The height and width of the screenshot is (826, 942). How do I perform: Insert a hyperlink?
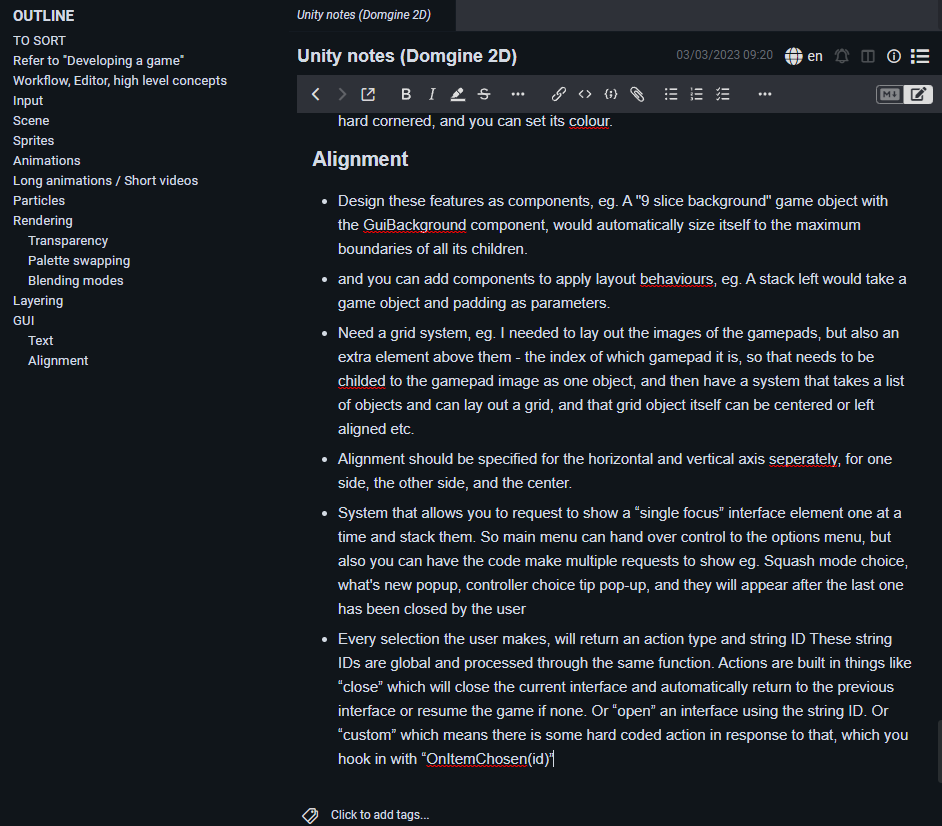point(558,94)
